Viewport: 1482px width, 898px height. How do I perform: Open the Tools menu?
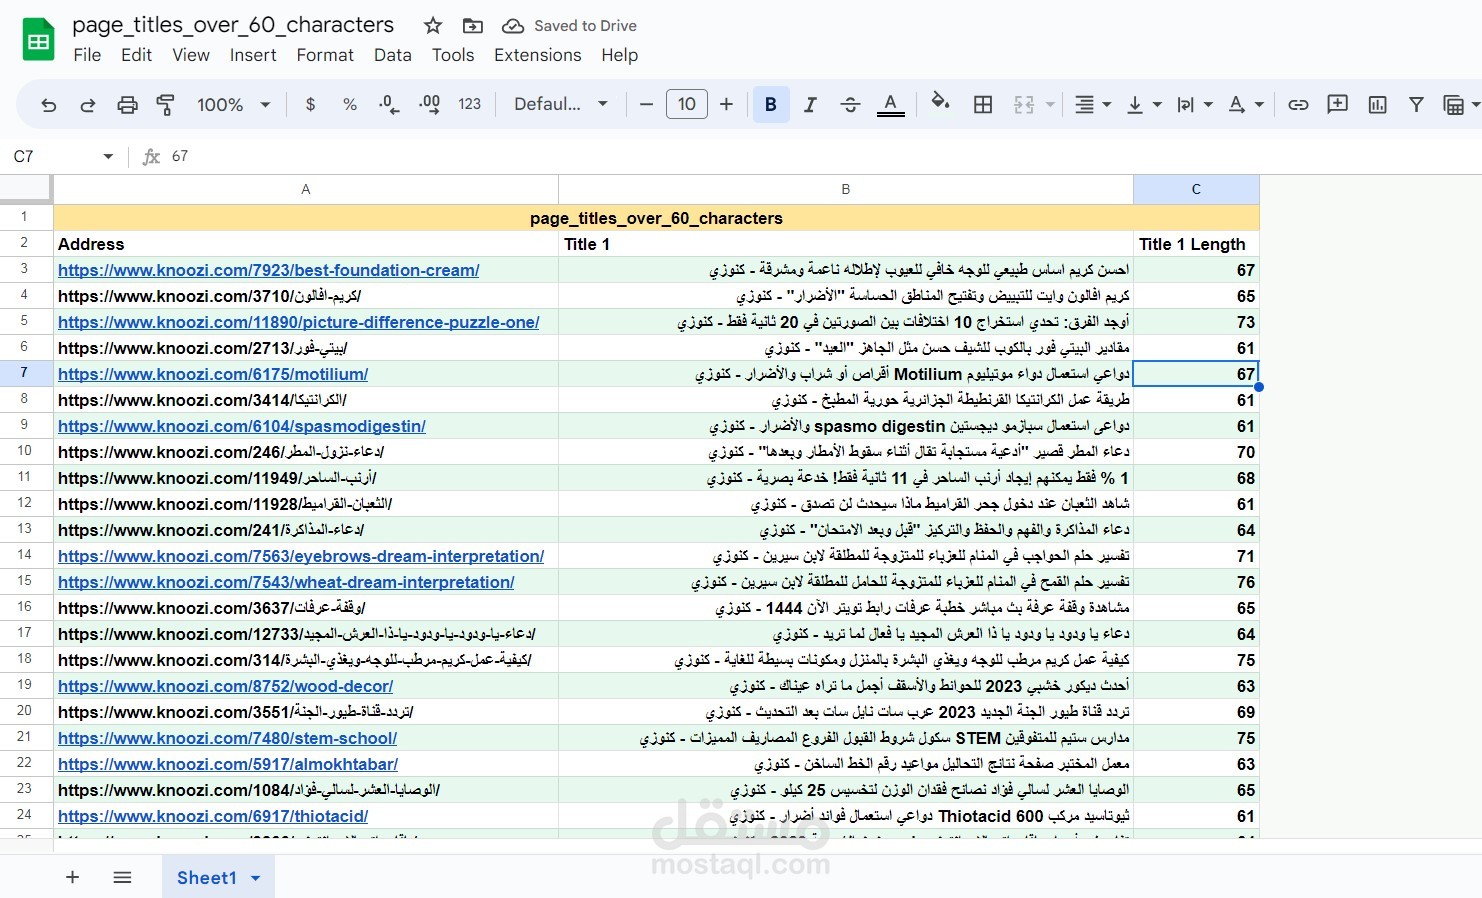coord(453,55)
